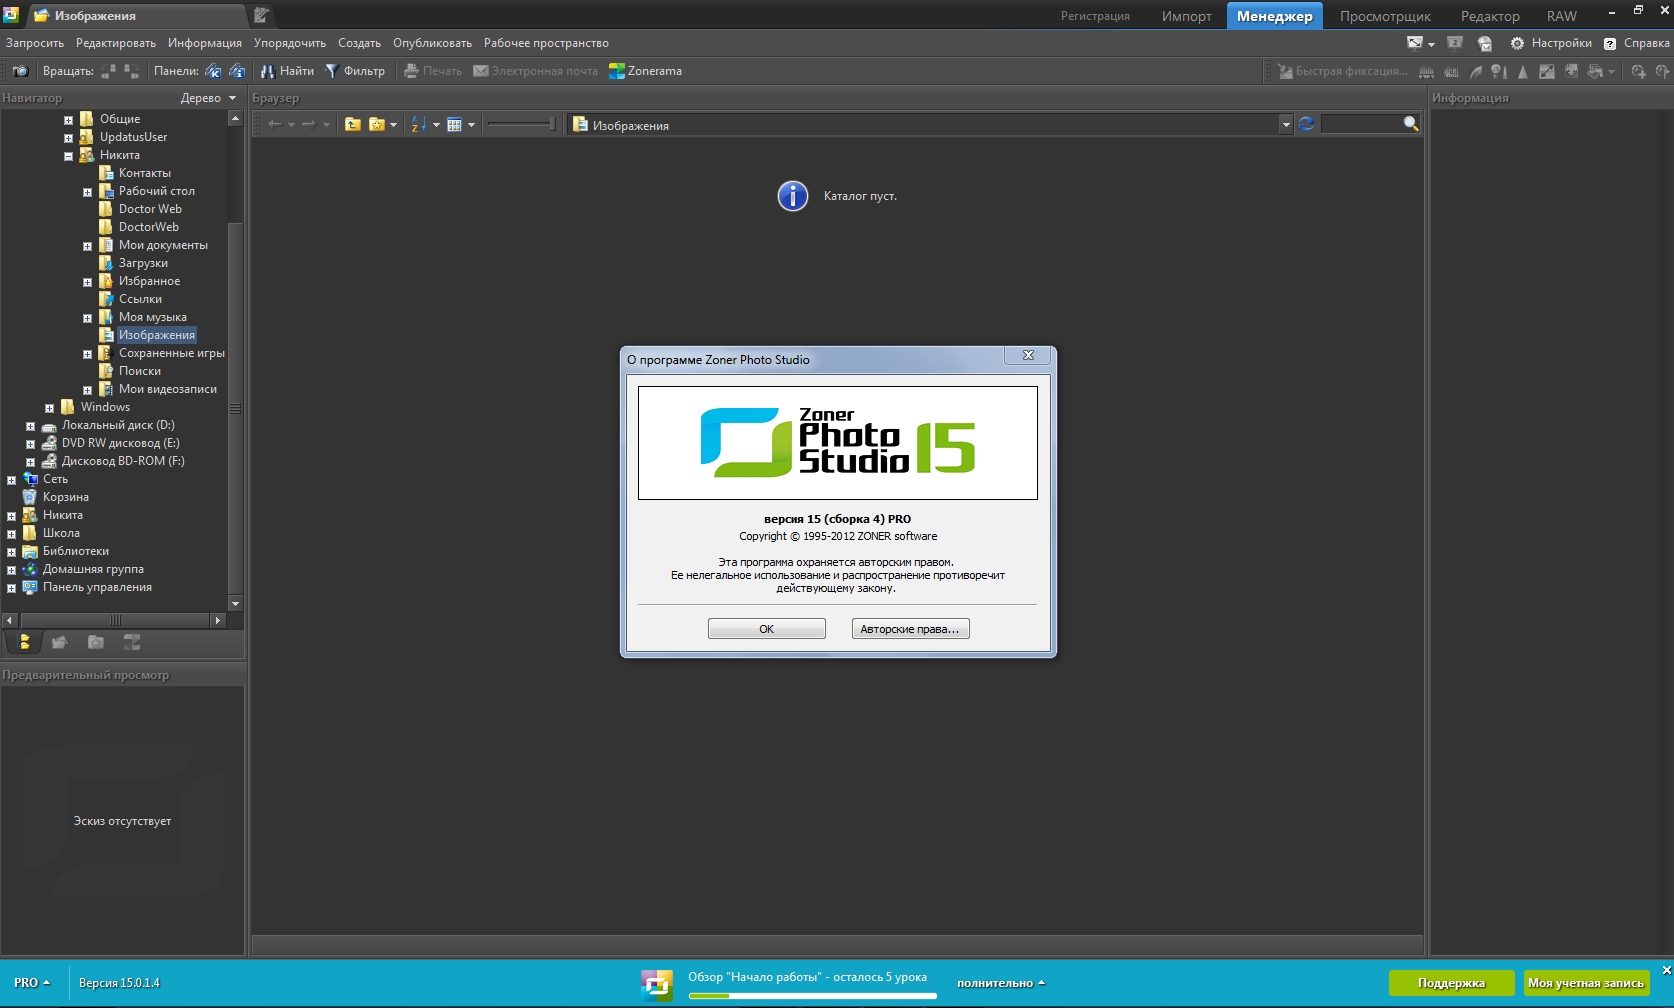Click Электронная почта toolbar button
1674x1008 pixels.
[535, 71]
